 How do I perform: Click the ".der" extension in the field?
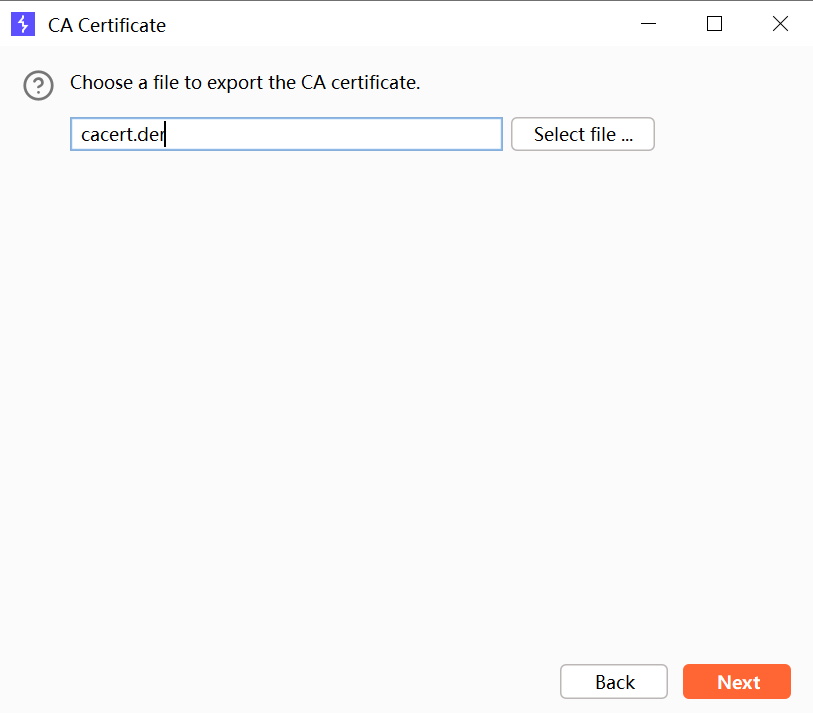[x=149, y=134]
